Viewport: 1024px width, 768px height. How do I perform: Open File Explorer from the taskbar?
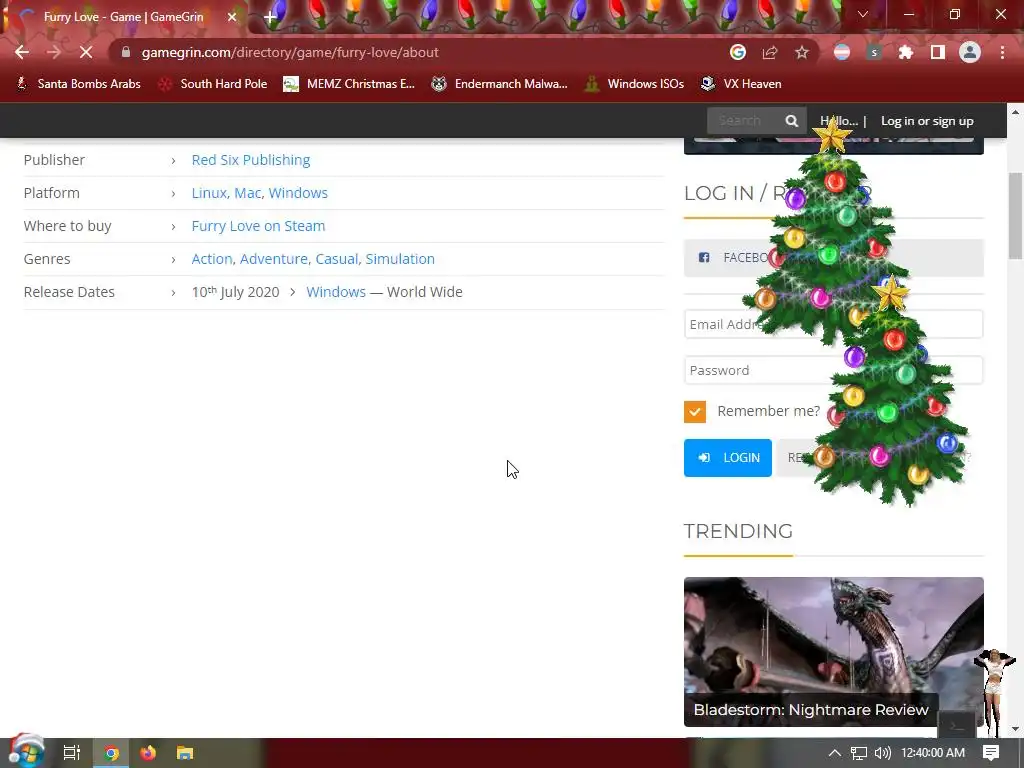(x=185, y=753)
